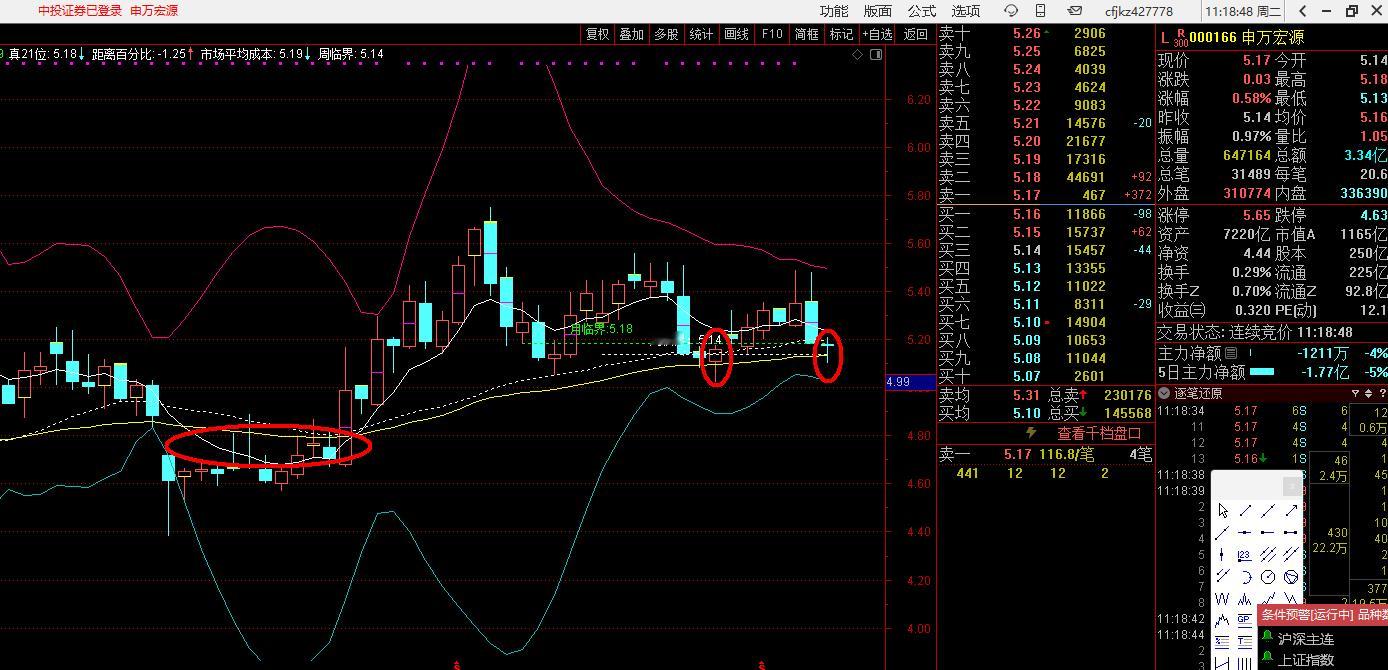Click the 返回 back button

click(916, 34)
